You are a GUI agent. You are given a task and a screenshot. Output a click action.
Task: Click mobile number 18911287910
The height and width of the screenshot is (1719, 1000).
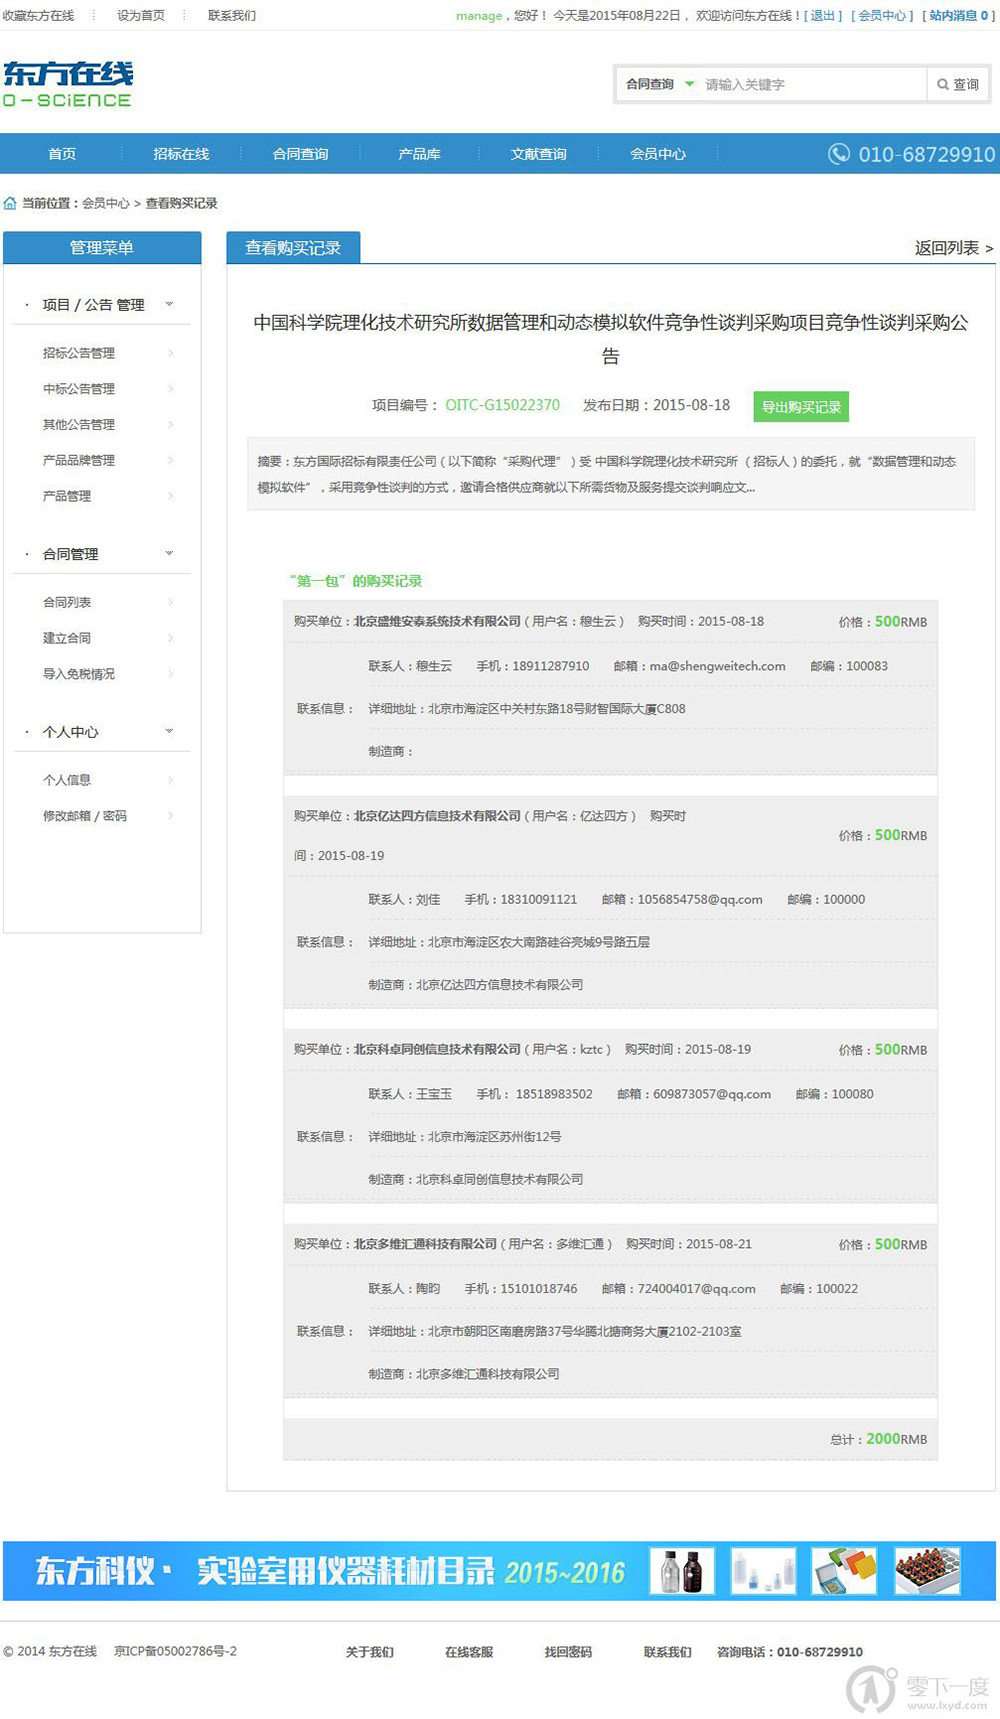(551, 666)
